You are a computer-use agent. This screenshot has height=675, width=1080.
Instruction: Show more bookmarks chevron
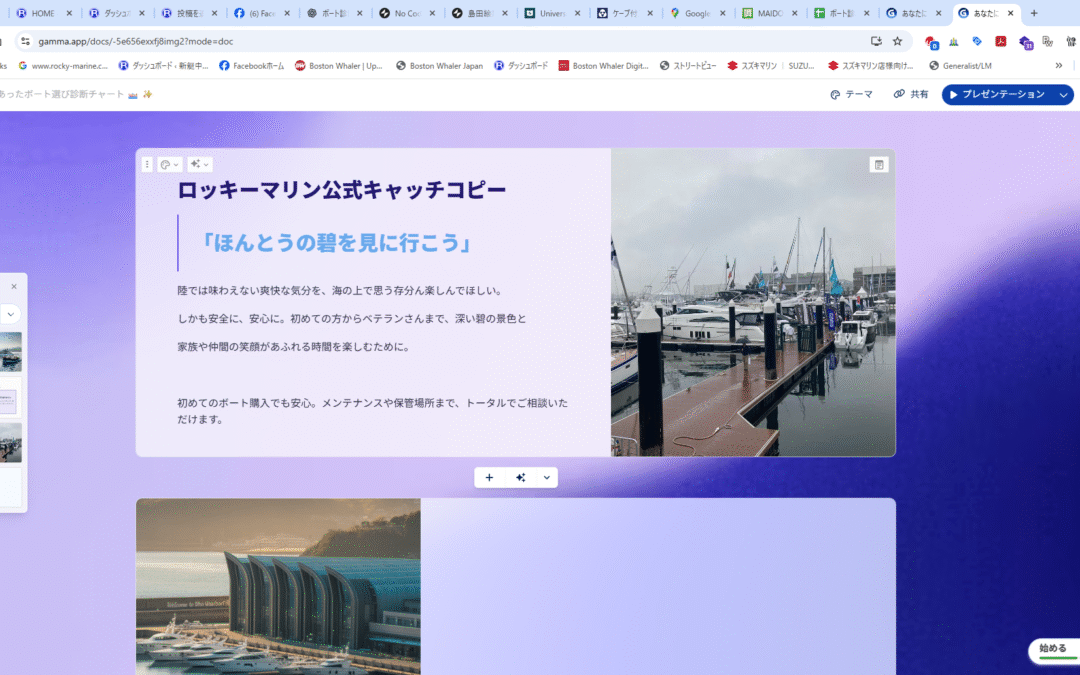point(1059,66)
